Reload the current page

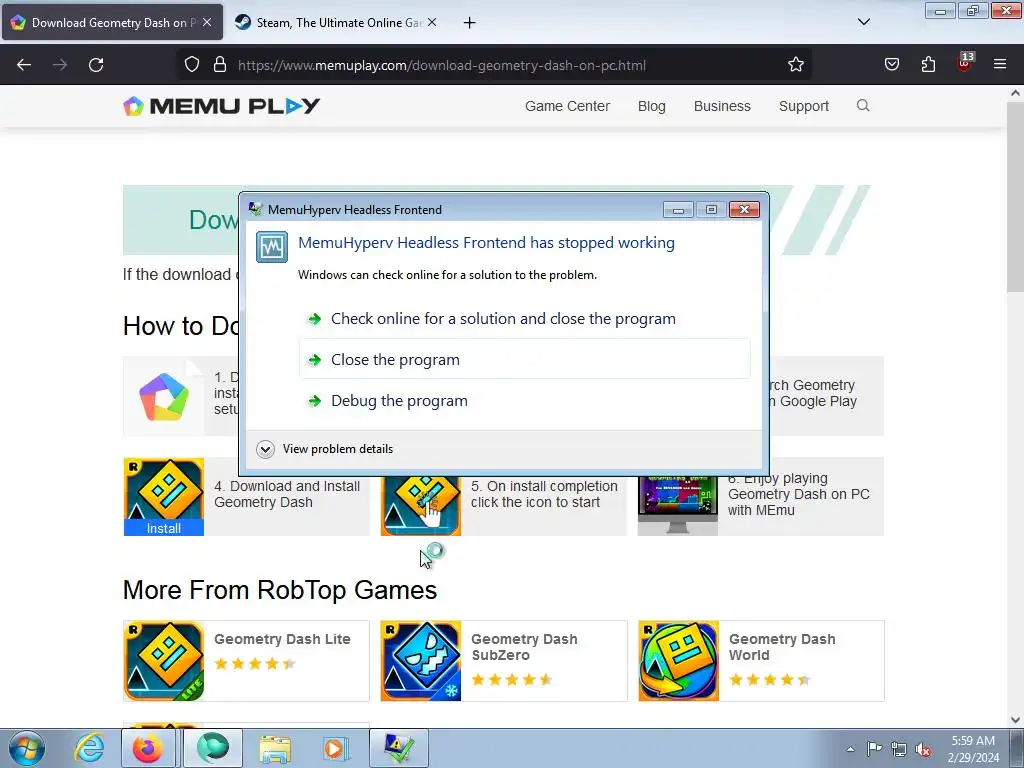96,65
